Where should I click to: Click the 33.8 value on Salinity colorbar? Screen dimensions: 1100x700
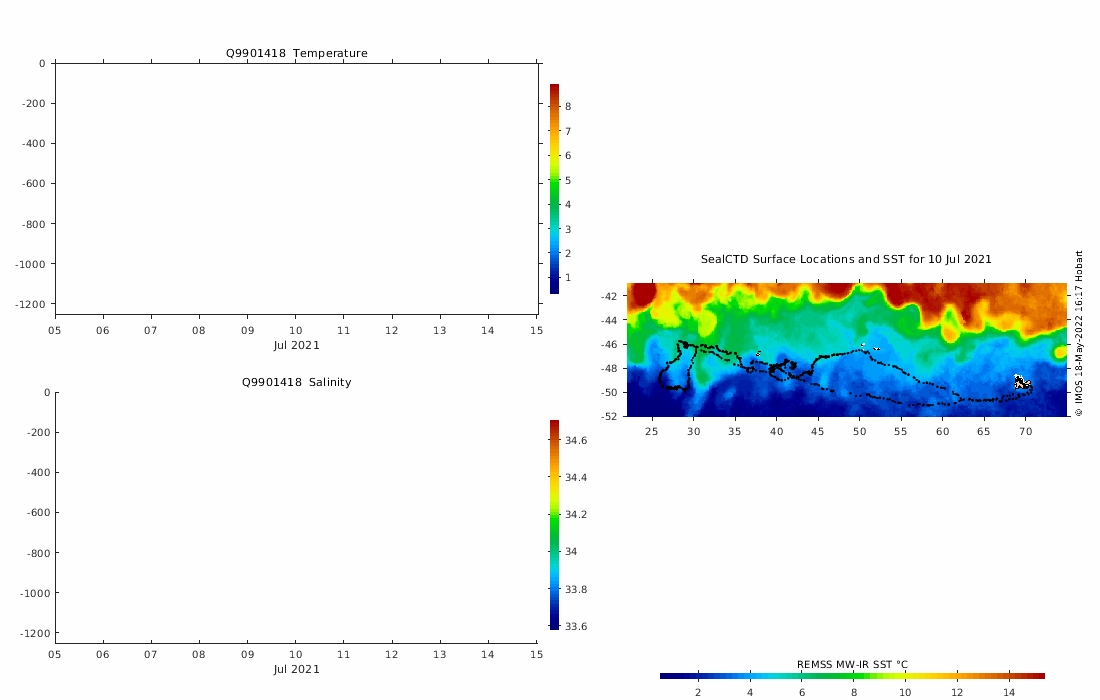pos(576,589)
